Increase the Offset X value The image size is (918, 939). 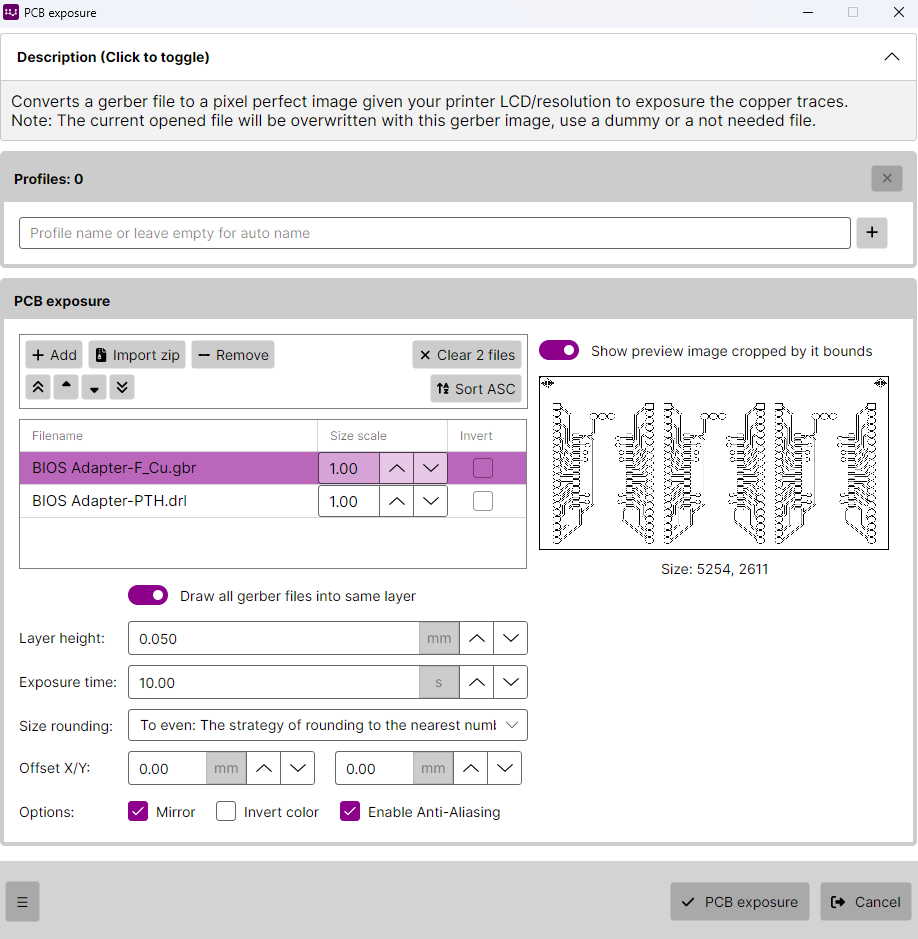pos(263,768)
